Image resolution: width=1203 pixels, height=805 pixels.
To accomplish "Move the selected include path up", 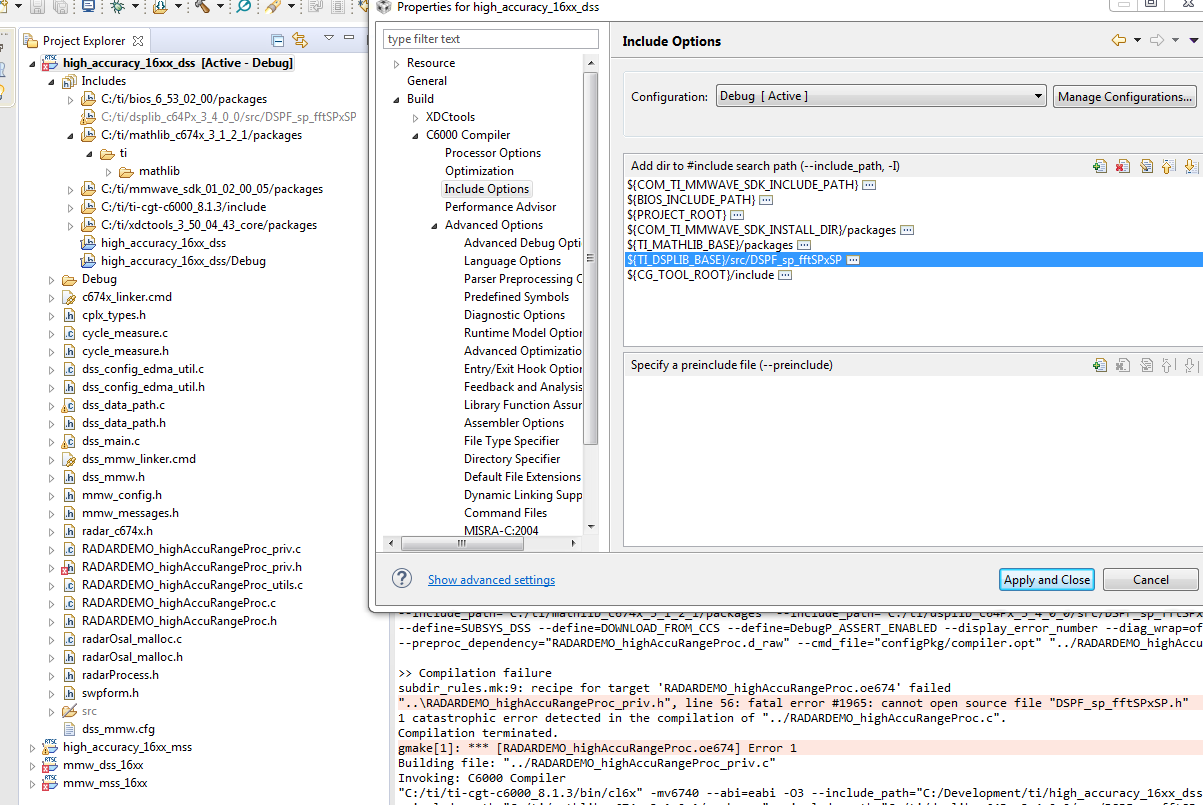I will coord(1170,165).
